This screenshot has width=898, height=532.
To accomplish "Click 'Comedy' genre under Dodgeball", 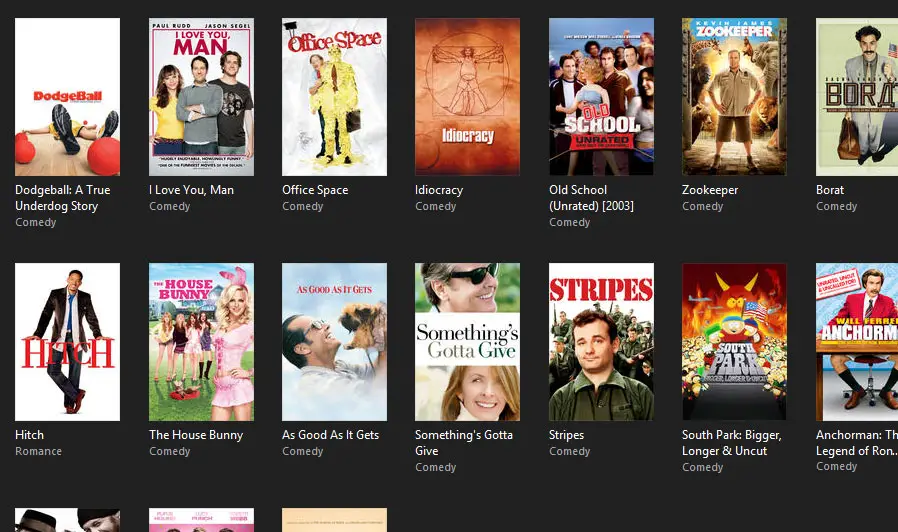I will pos(36,222).
